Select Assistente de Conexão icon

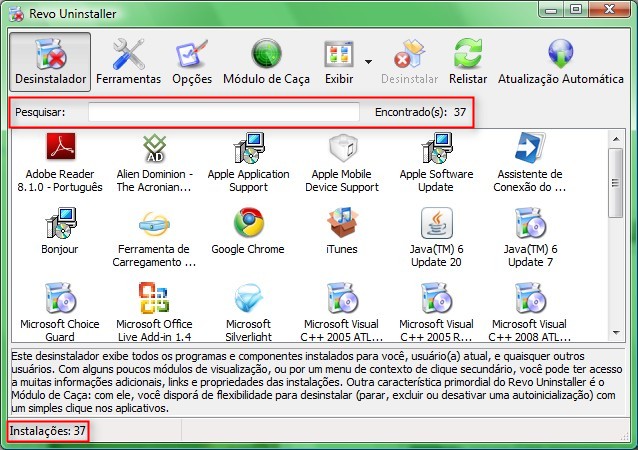click(530, 147)
